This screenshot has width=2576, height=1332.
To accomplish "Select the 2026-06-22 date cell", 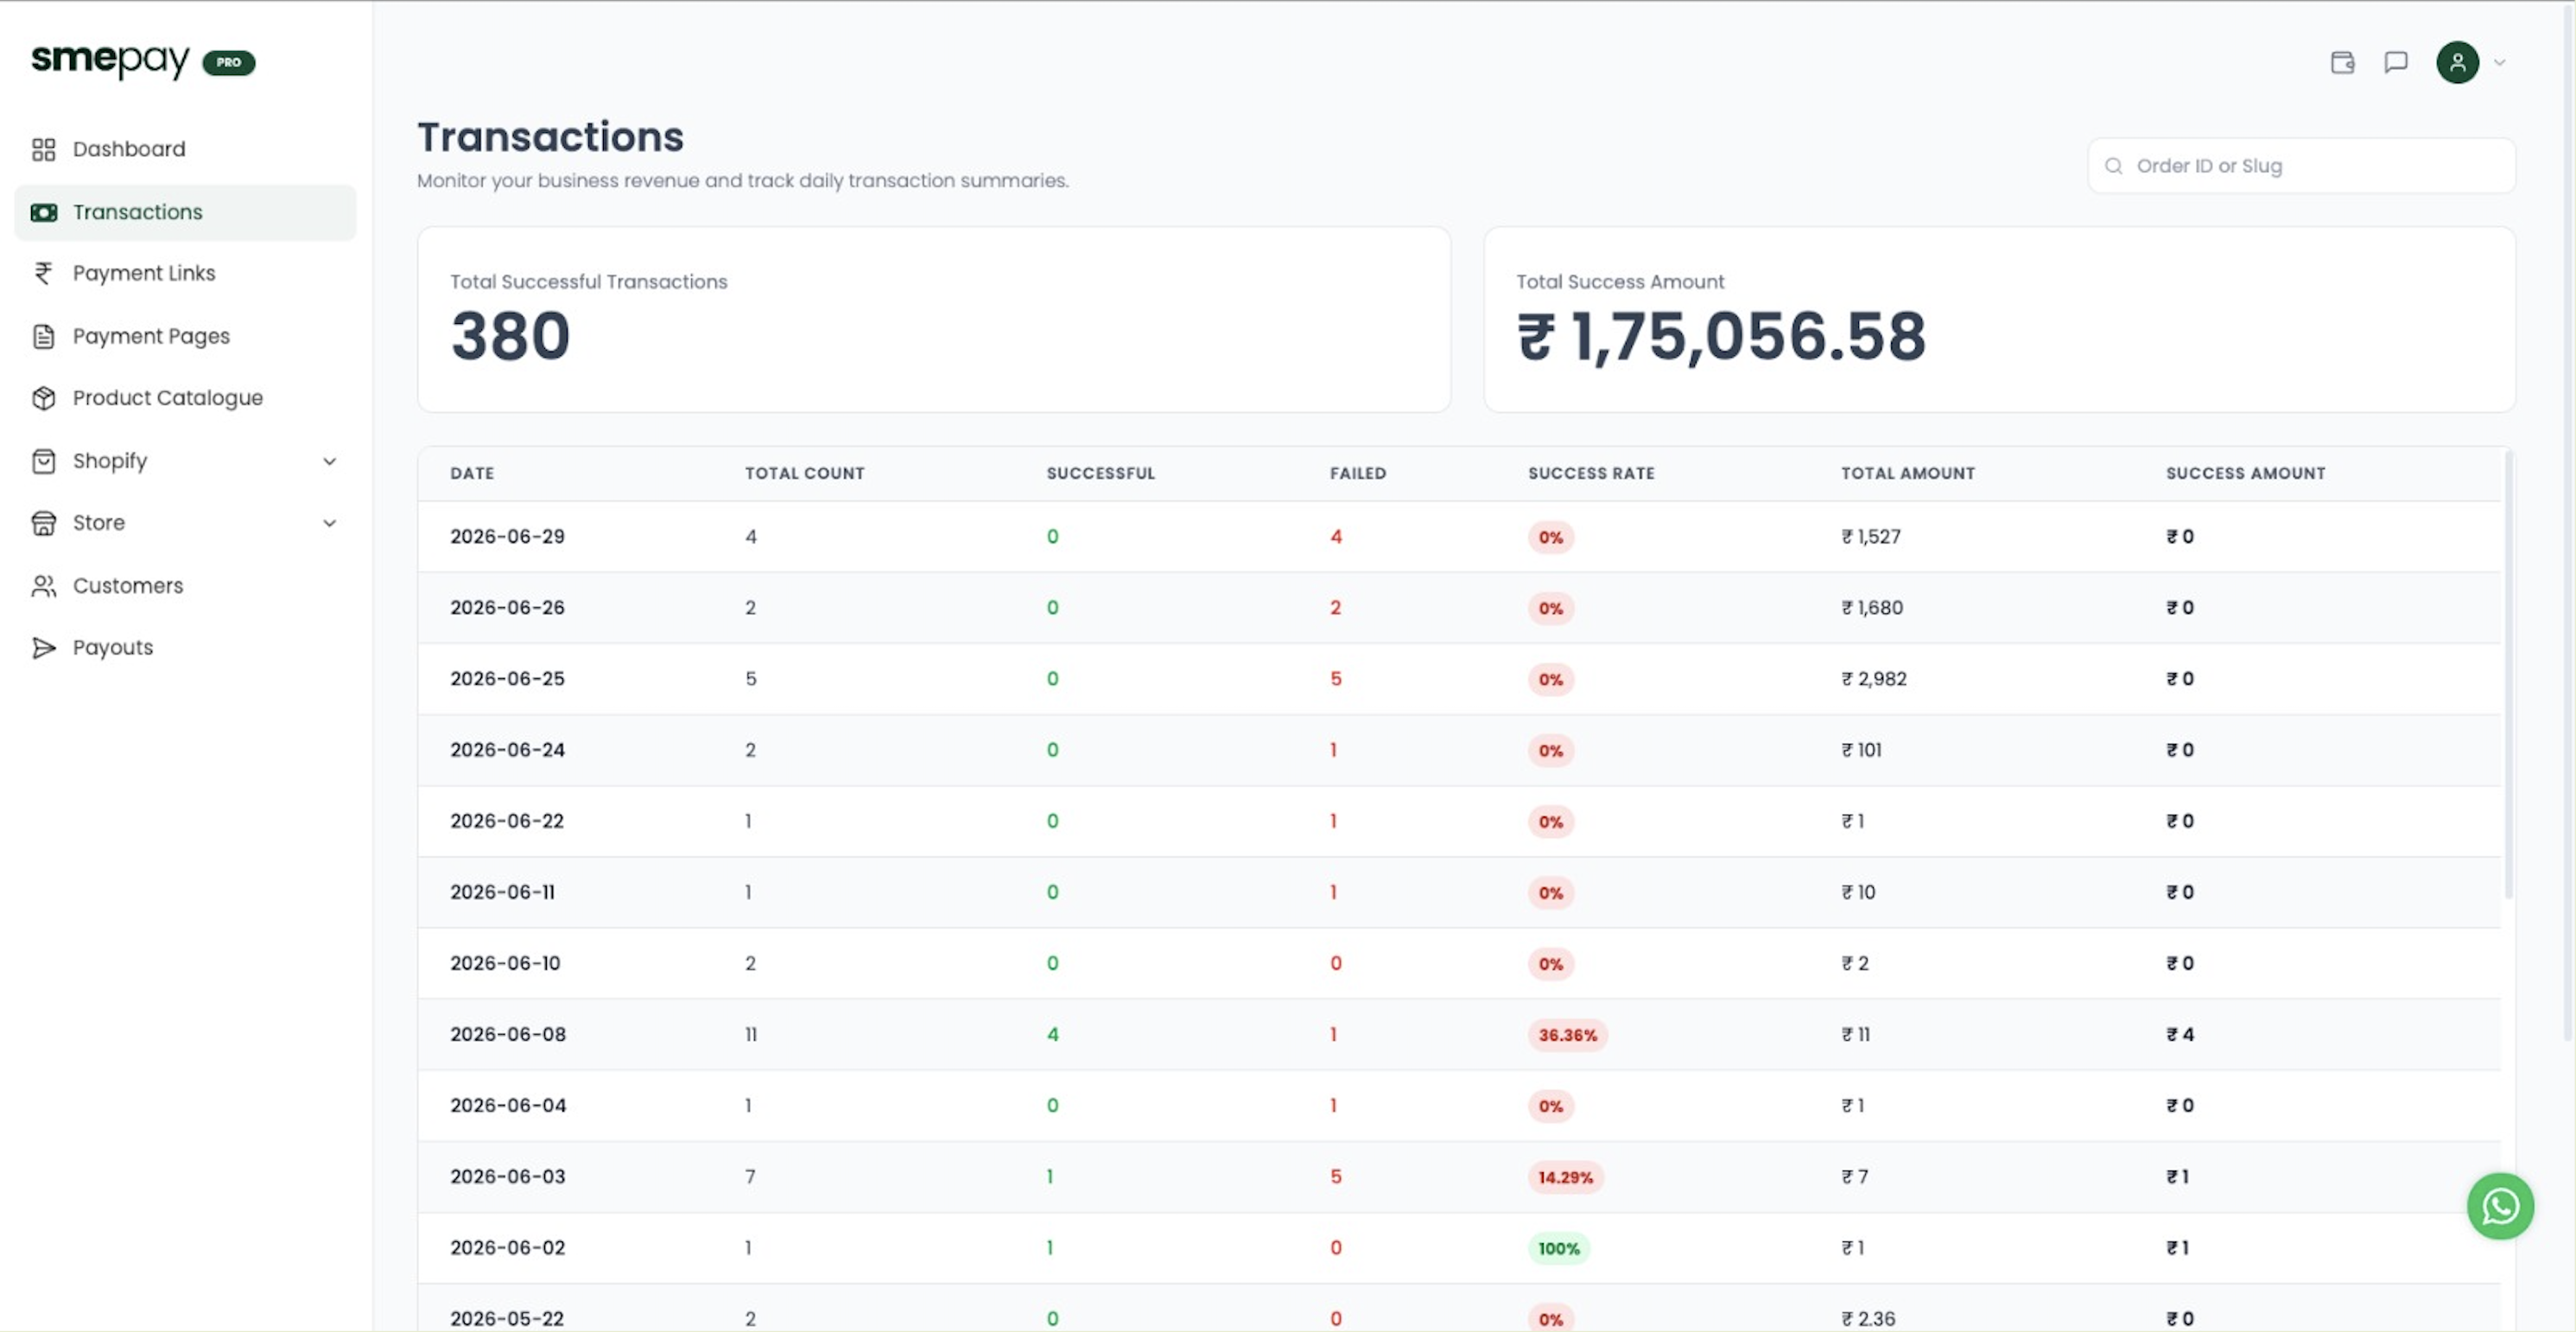I will [x=507, y=821].
